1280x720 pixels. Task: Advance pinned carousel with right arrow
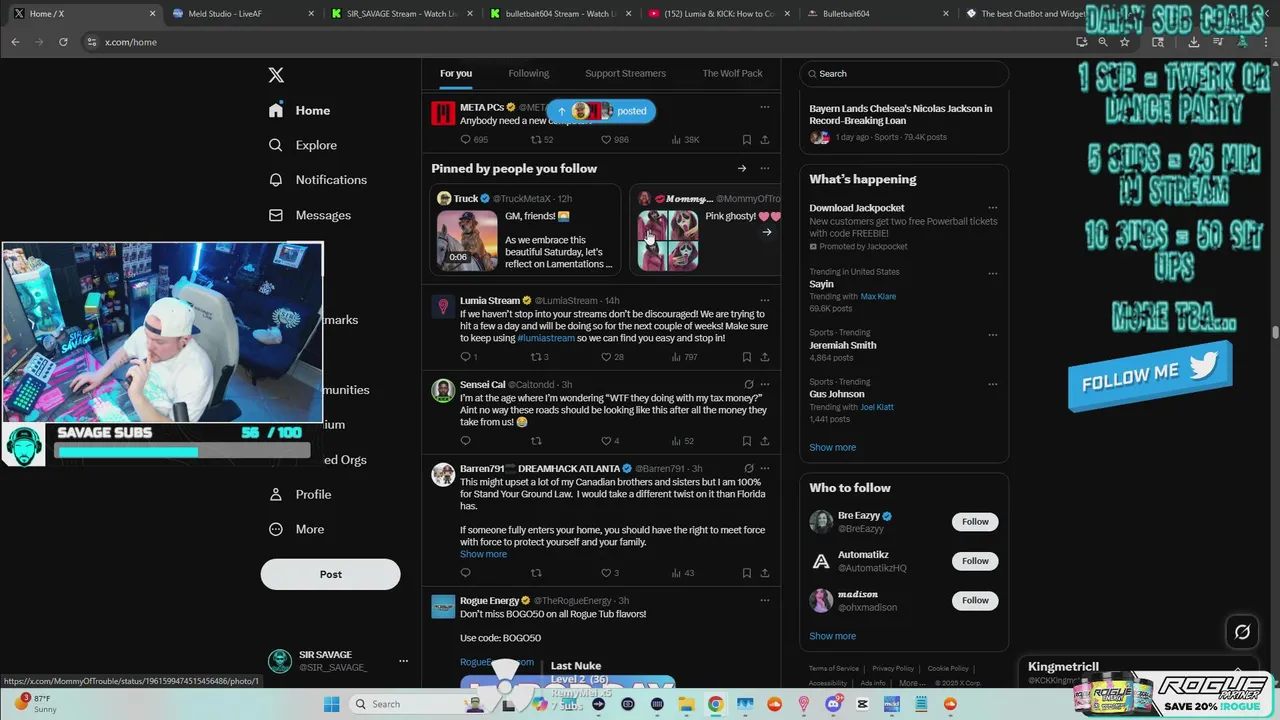click(x=767, y=232)
